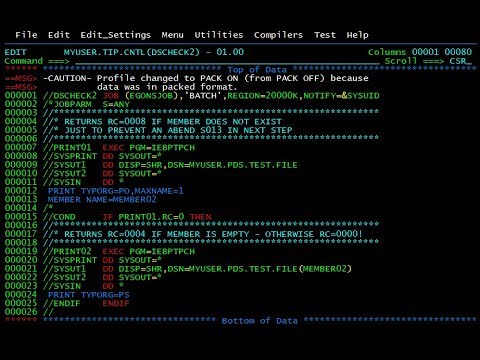The height and width of the screenshot is (360, 480).
Task: Click the Columns 00001 00080 indicator
Action: (x=420, y=52)
